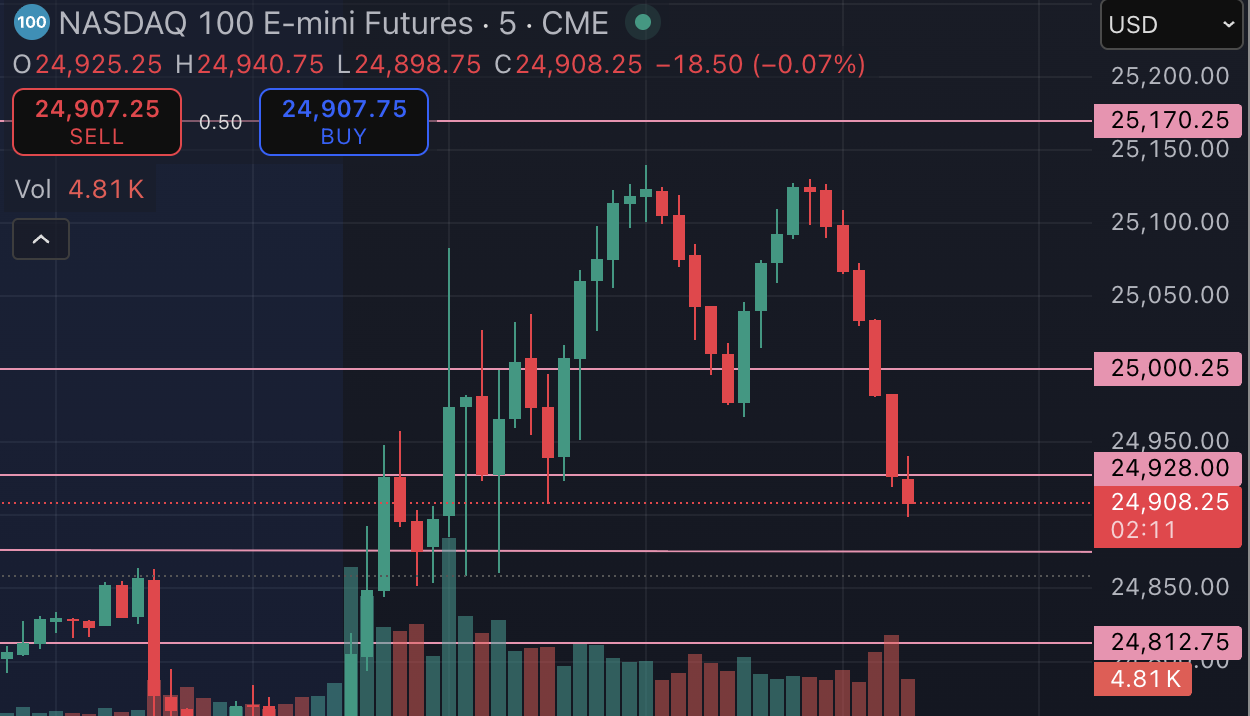Click the close value in the OHLC legend
The width and height of the screenshot is (1250, 716).
point(579,65)
